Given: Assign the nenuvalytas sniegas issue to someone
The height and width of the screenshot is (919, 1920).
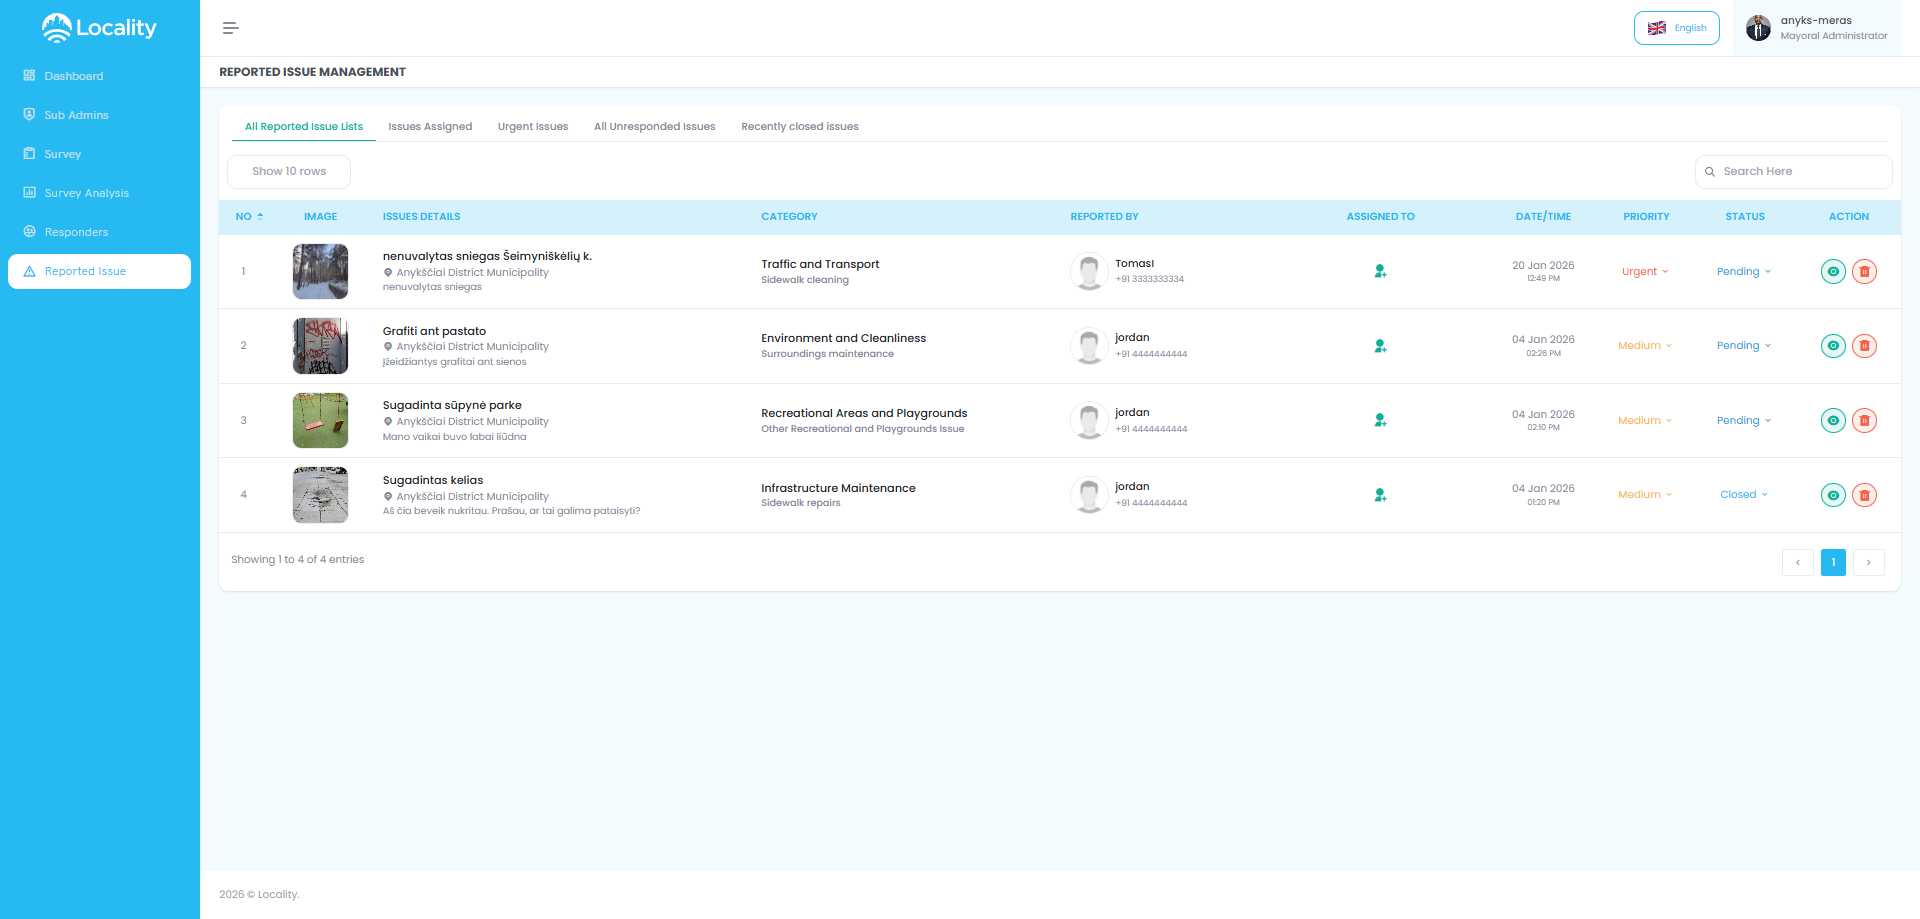Looking at the screenshot, I should 1380,271.
